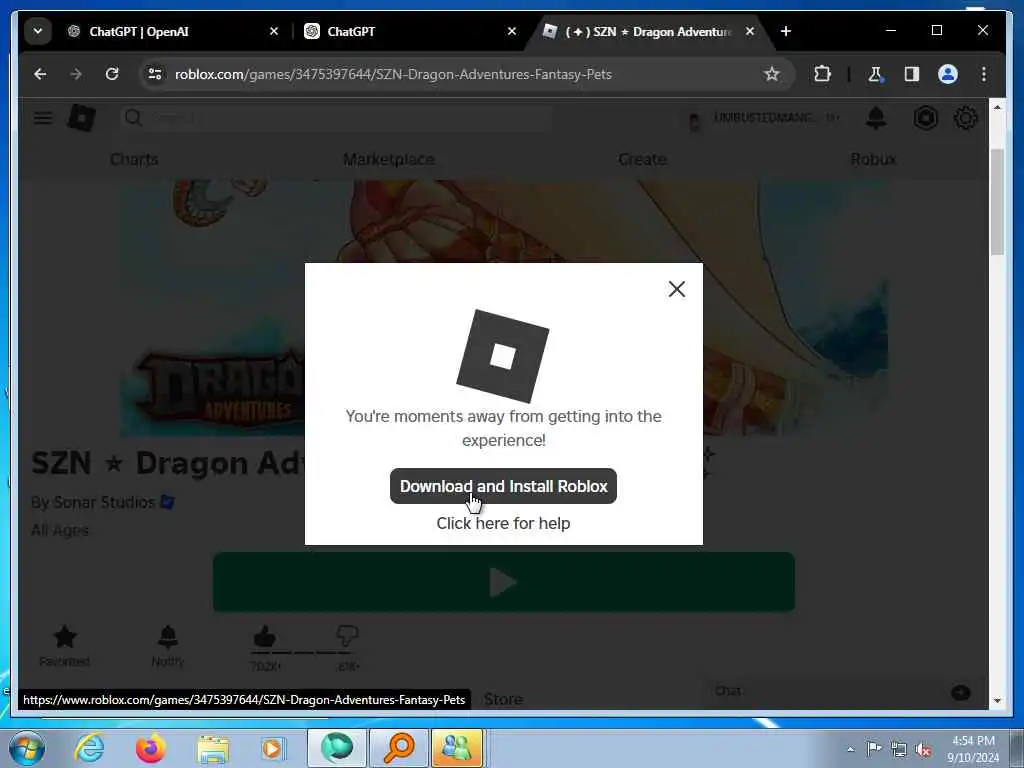Reload the Roblox page
1024x768 pixels.
112,74
